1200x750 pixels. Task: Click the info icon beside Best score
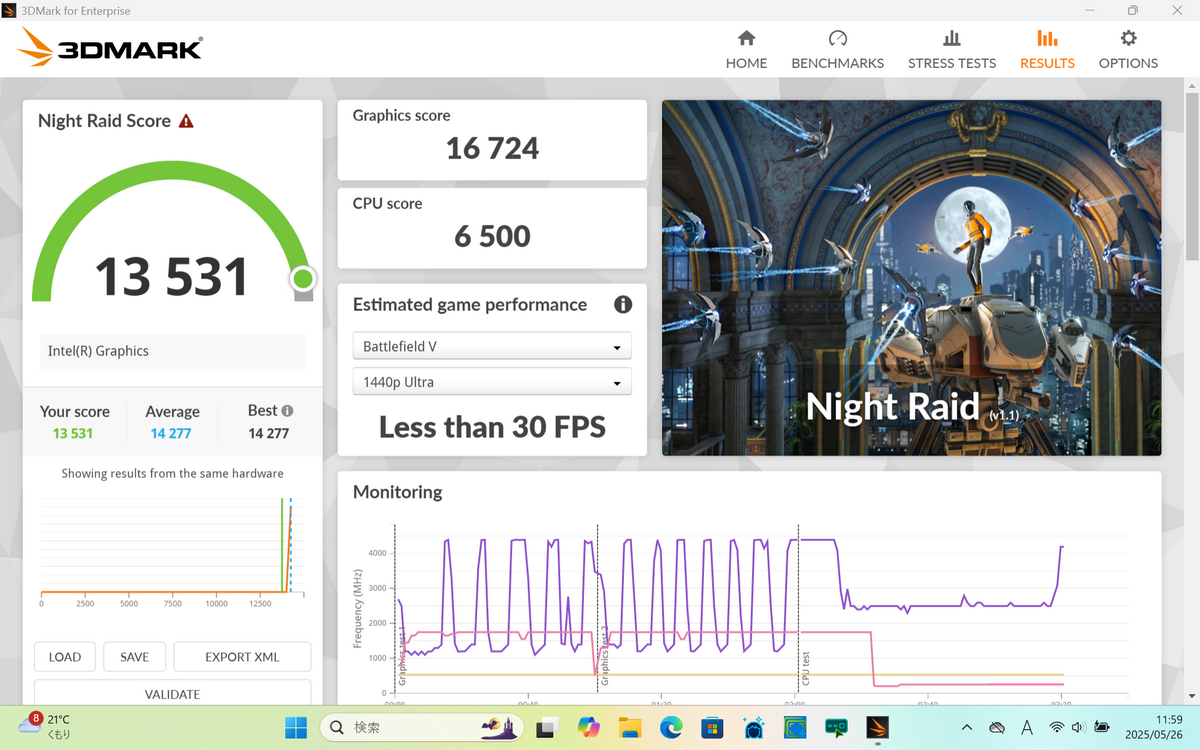[288, 411]
